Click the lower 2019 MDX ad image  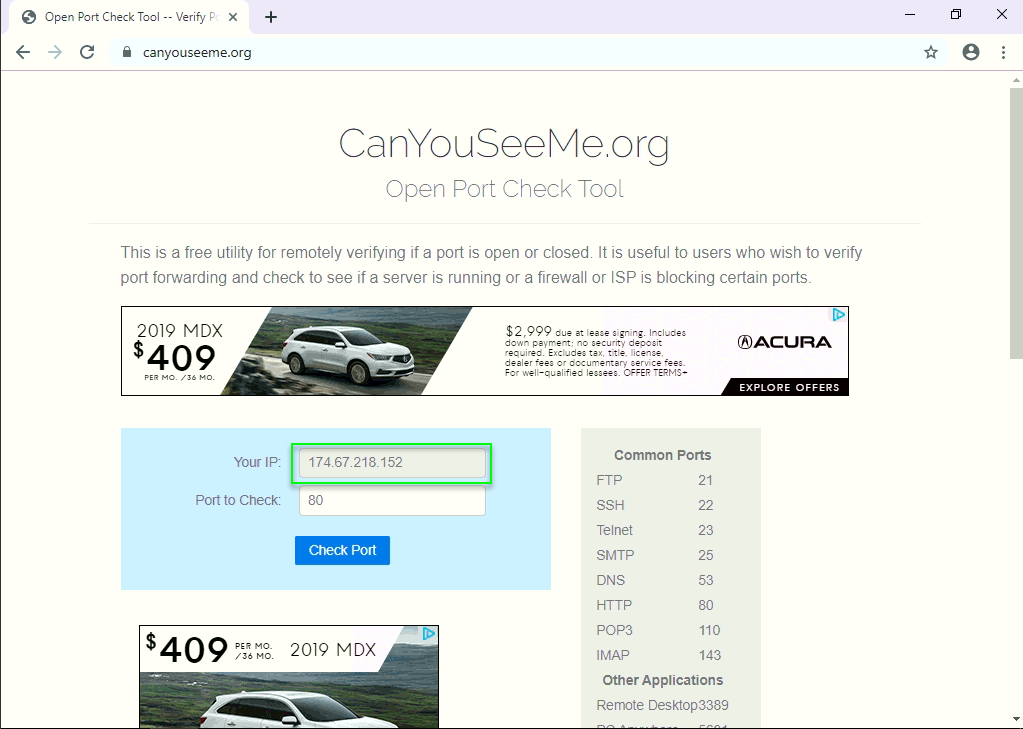(x=288, y=677)
